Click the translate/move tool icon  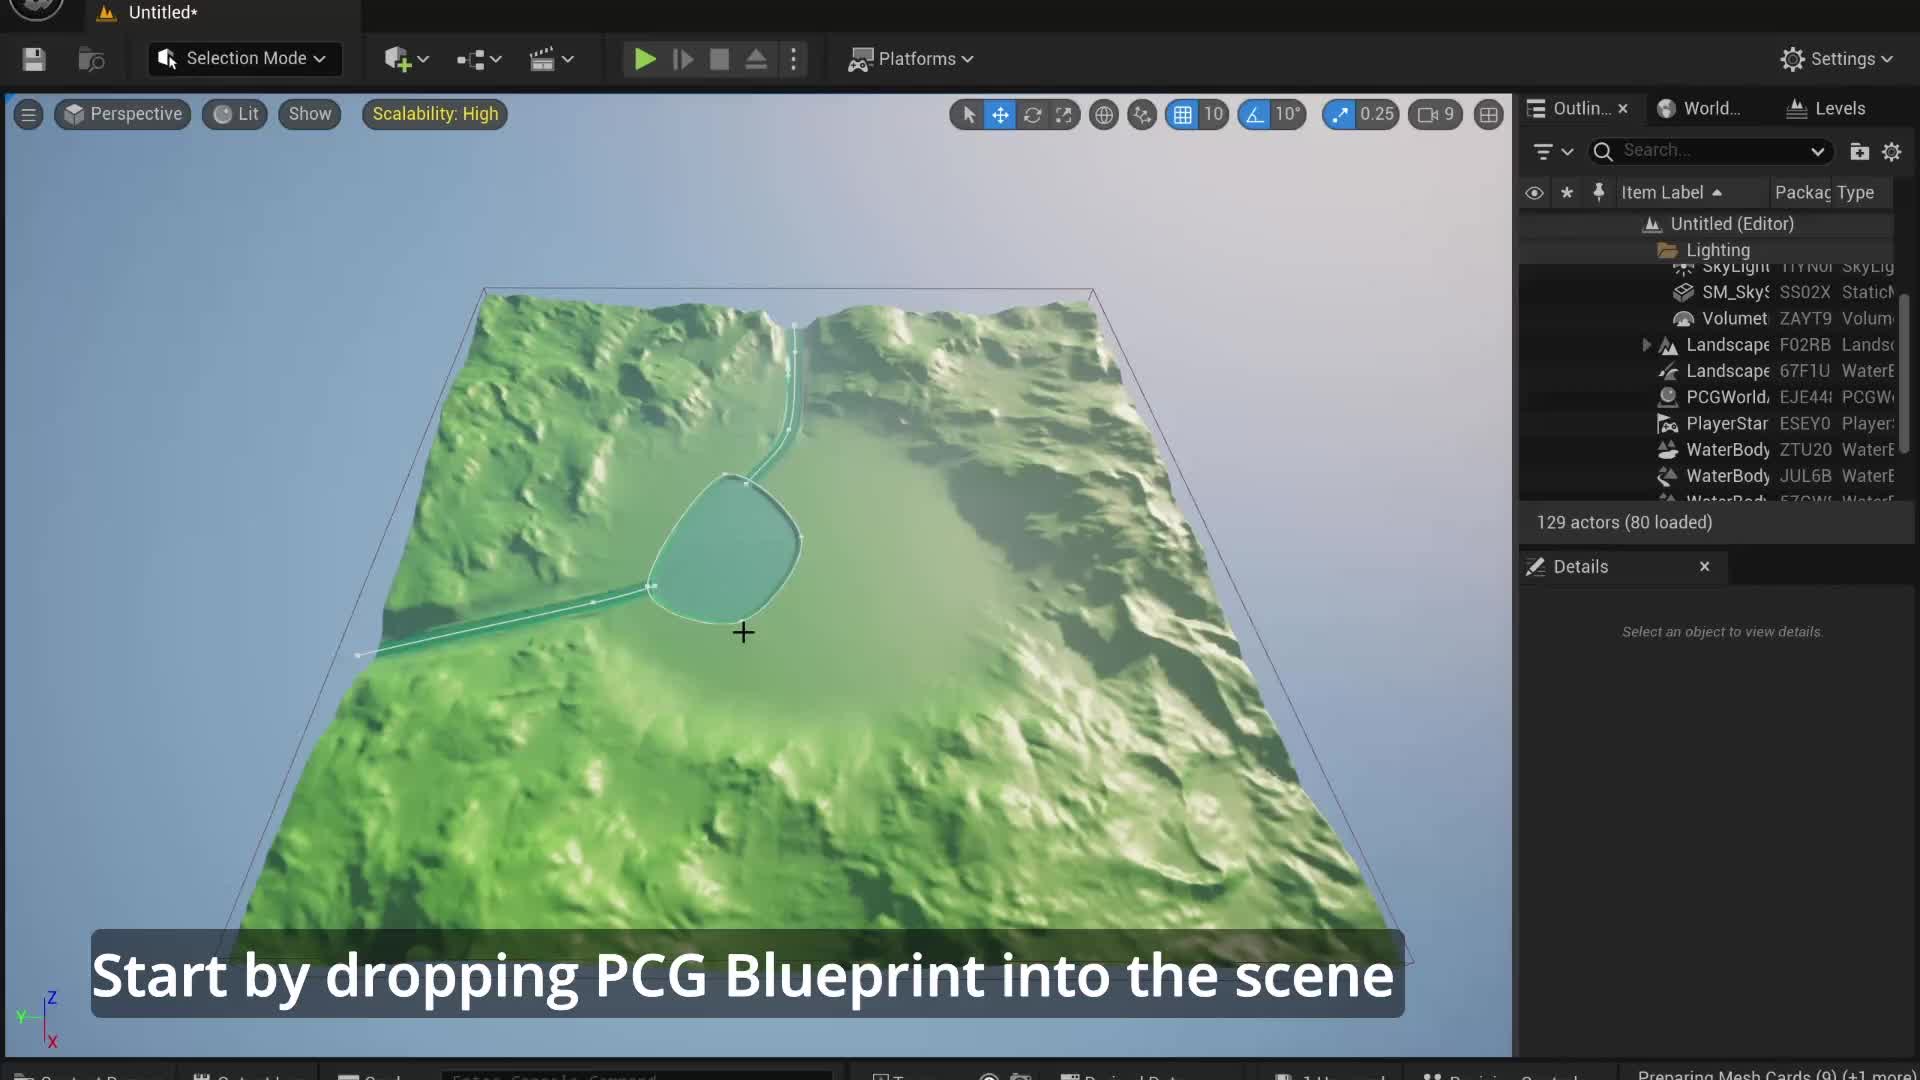tap(998, 112)
